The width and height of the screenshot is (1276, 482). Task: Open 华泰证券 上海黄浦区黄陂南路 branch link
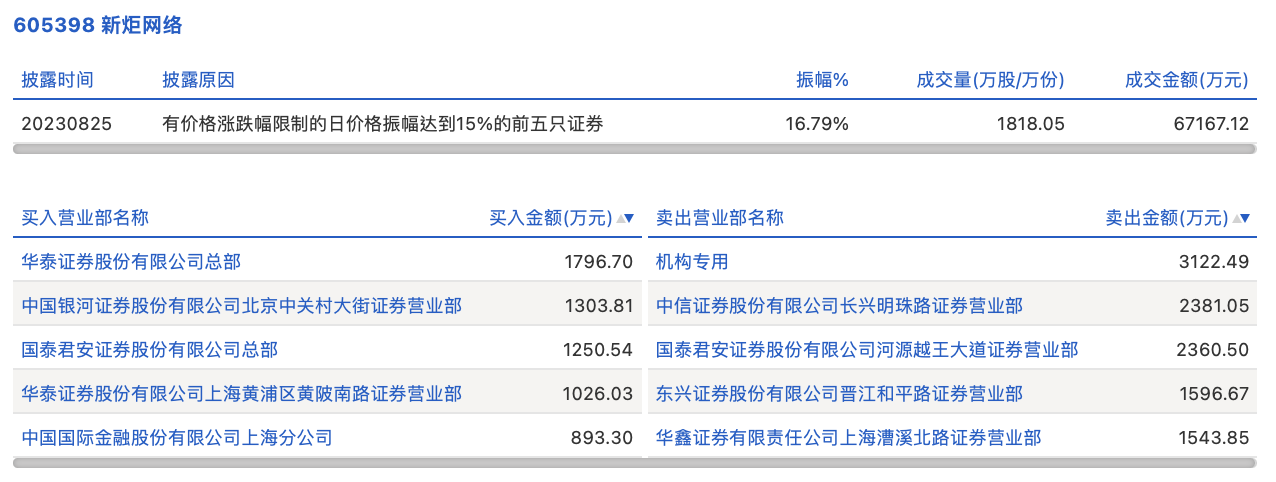(241, 394)
